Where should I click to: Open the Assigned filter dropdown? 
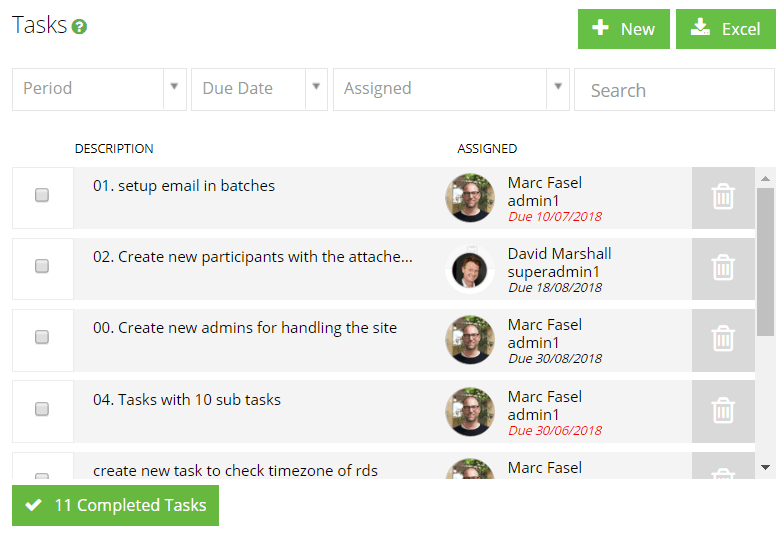tap(452, 89)
